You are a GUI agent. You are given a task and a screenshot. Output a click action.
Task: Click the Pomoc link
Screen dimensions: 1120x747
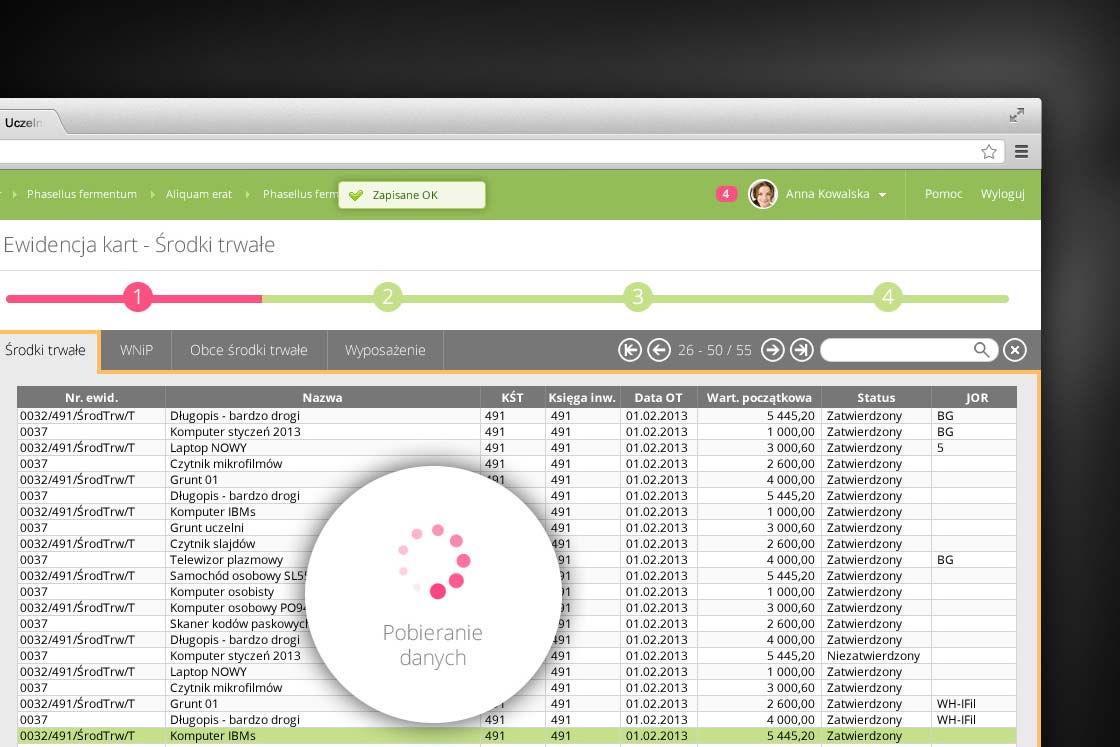point(943,194)
